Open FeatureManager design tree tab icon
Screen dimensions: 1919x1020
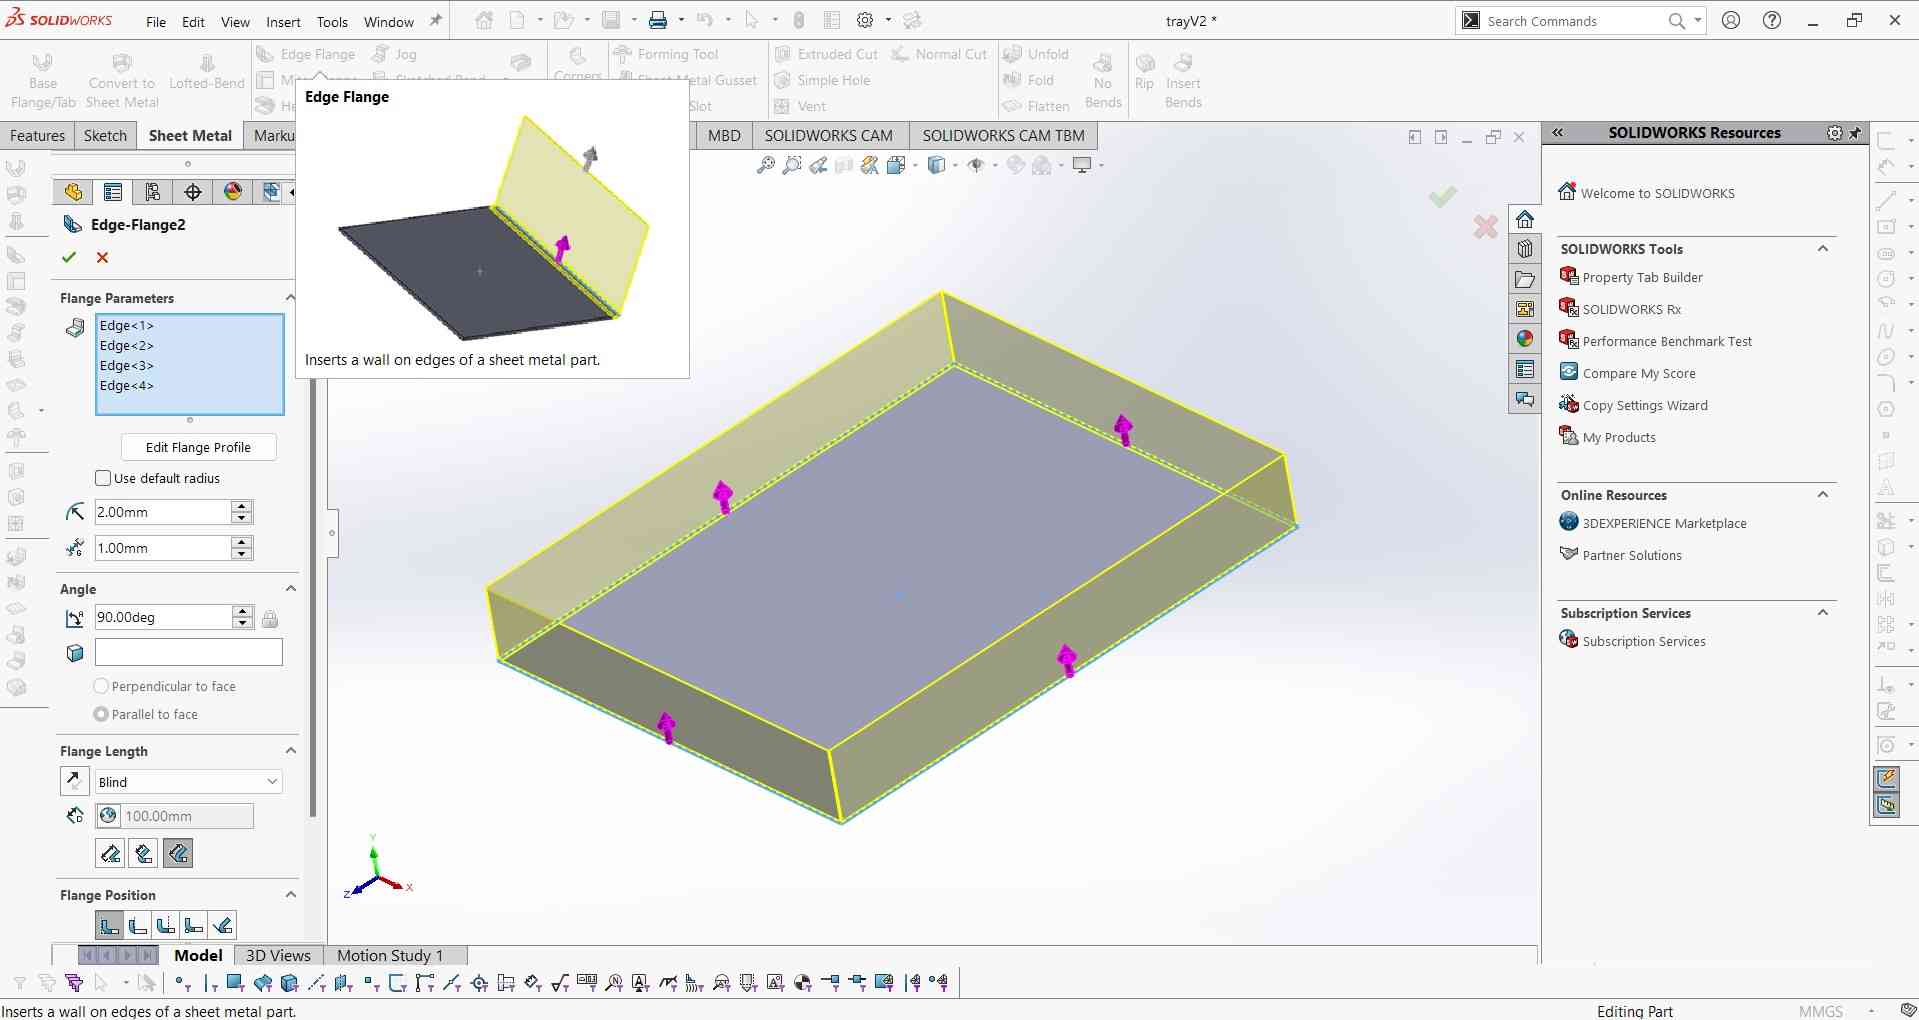click(x=73, y=192)
